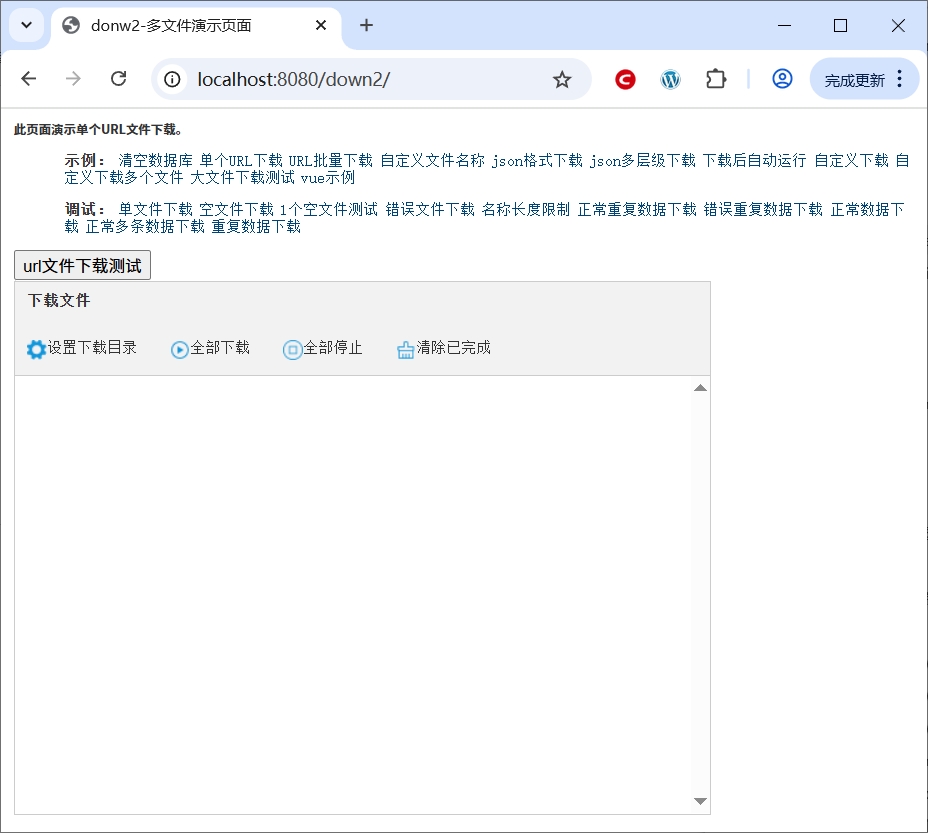Select the donw2-多文件演示页面 tab
This screenshot has width=928, height=833.
[x=190, y=25]
